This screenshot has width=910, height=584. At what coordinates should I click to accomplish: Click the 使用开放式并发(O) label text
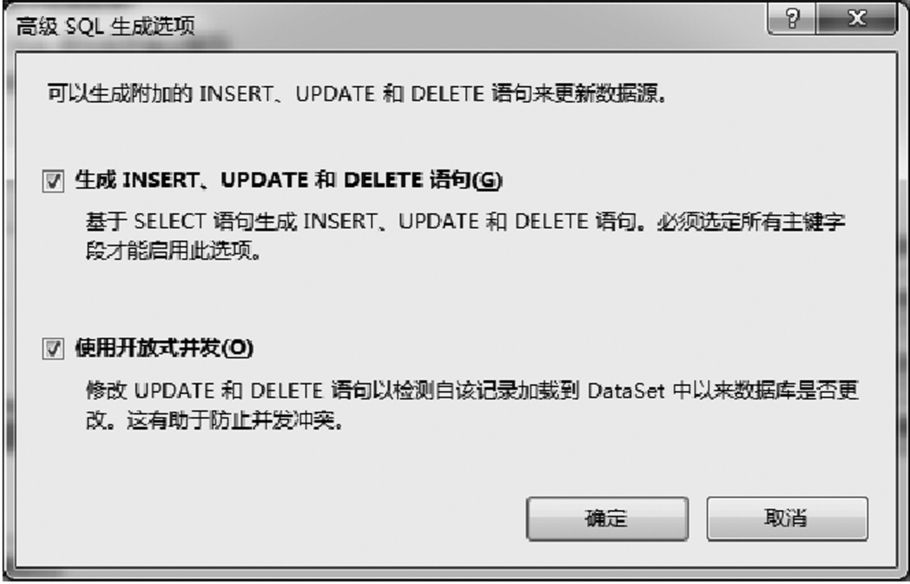[x=164, y=348]
